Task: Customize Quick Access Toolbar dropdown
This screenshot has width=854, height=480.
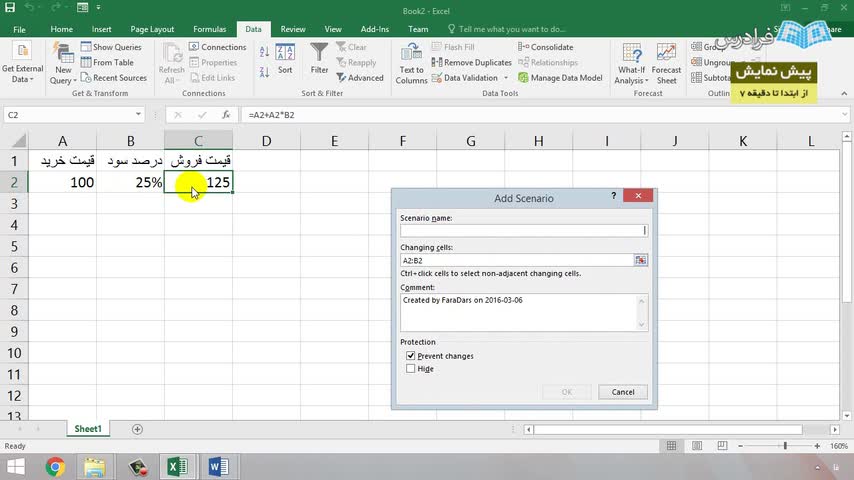Action: pos(99,8)
